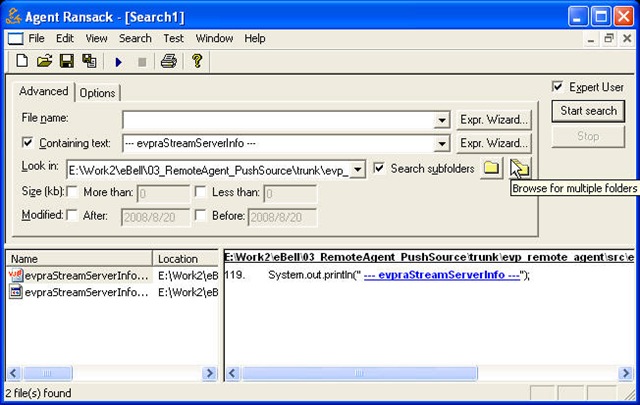
Task: Click file list scroll right arrow
Action: (x=209, y=373)
